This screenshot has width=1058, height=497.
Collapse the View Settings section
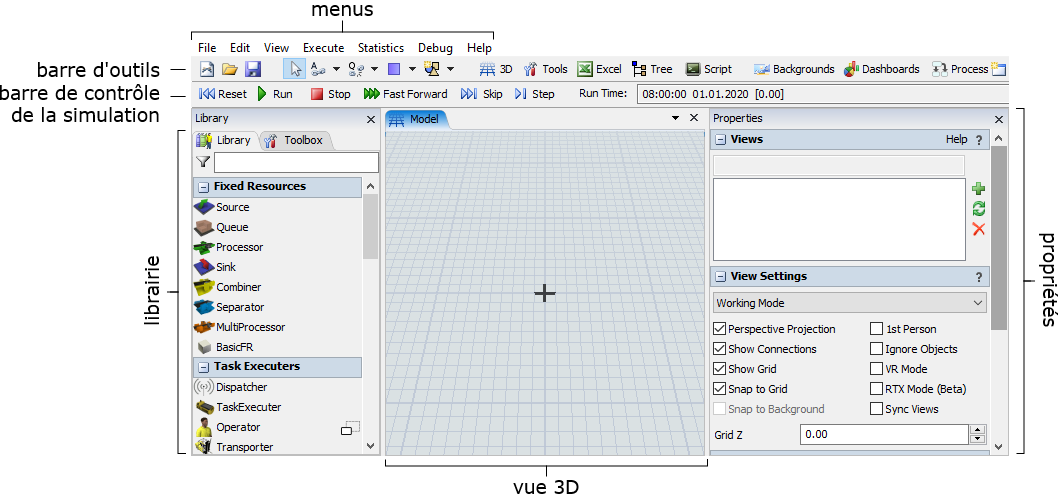click(720, 277)
